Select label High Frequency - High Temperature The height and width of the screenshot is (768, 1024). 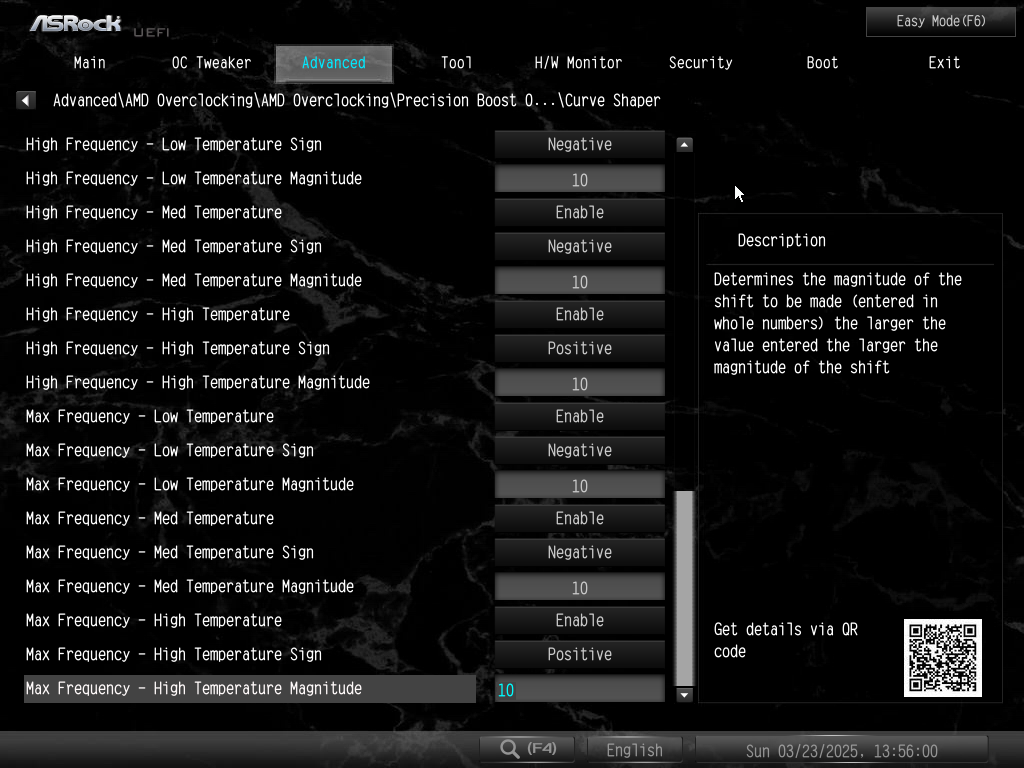157,314
